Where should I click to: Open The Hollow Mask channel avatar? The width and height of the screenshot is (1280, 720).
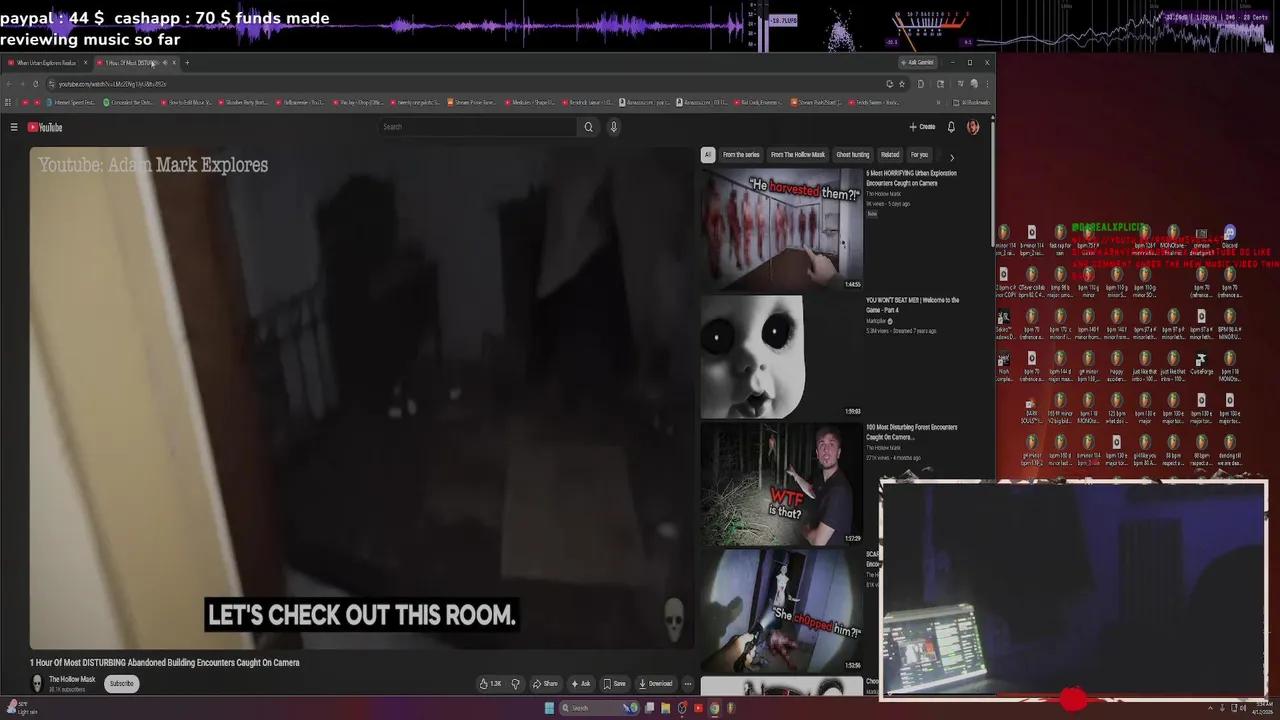(x=38, y=683)
